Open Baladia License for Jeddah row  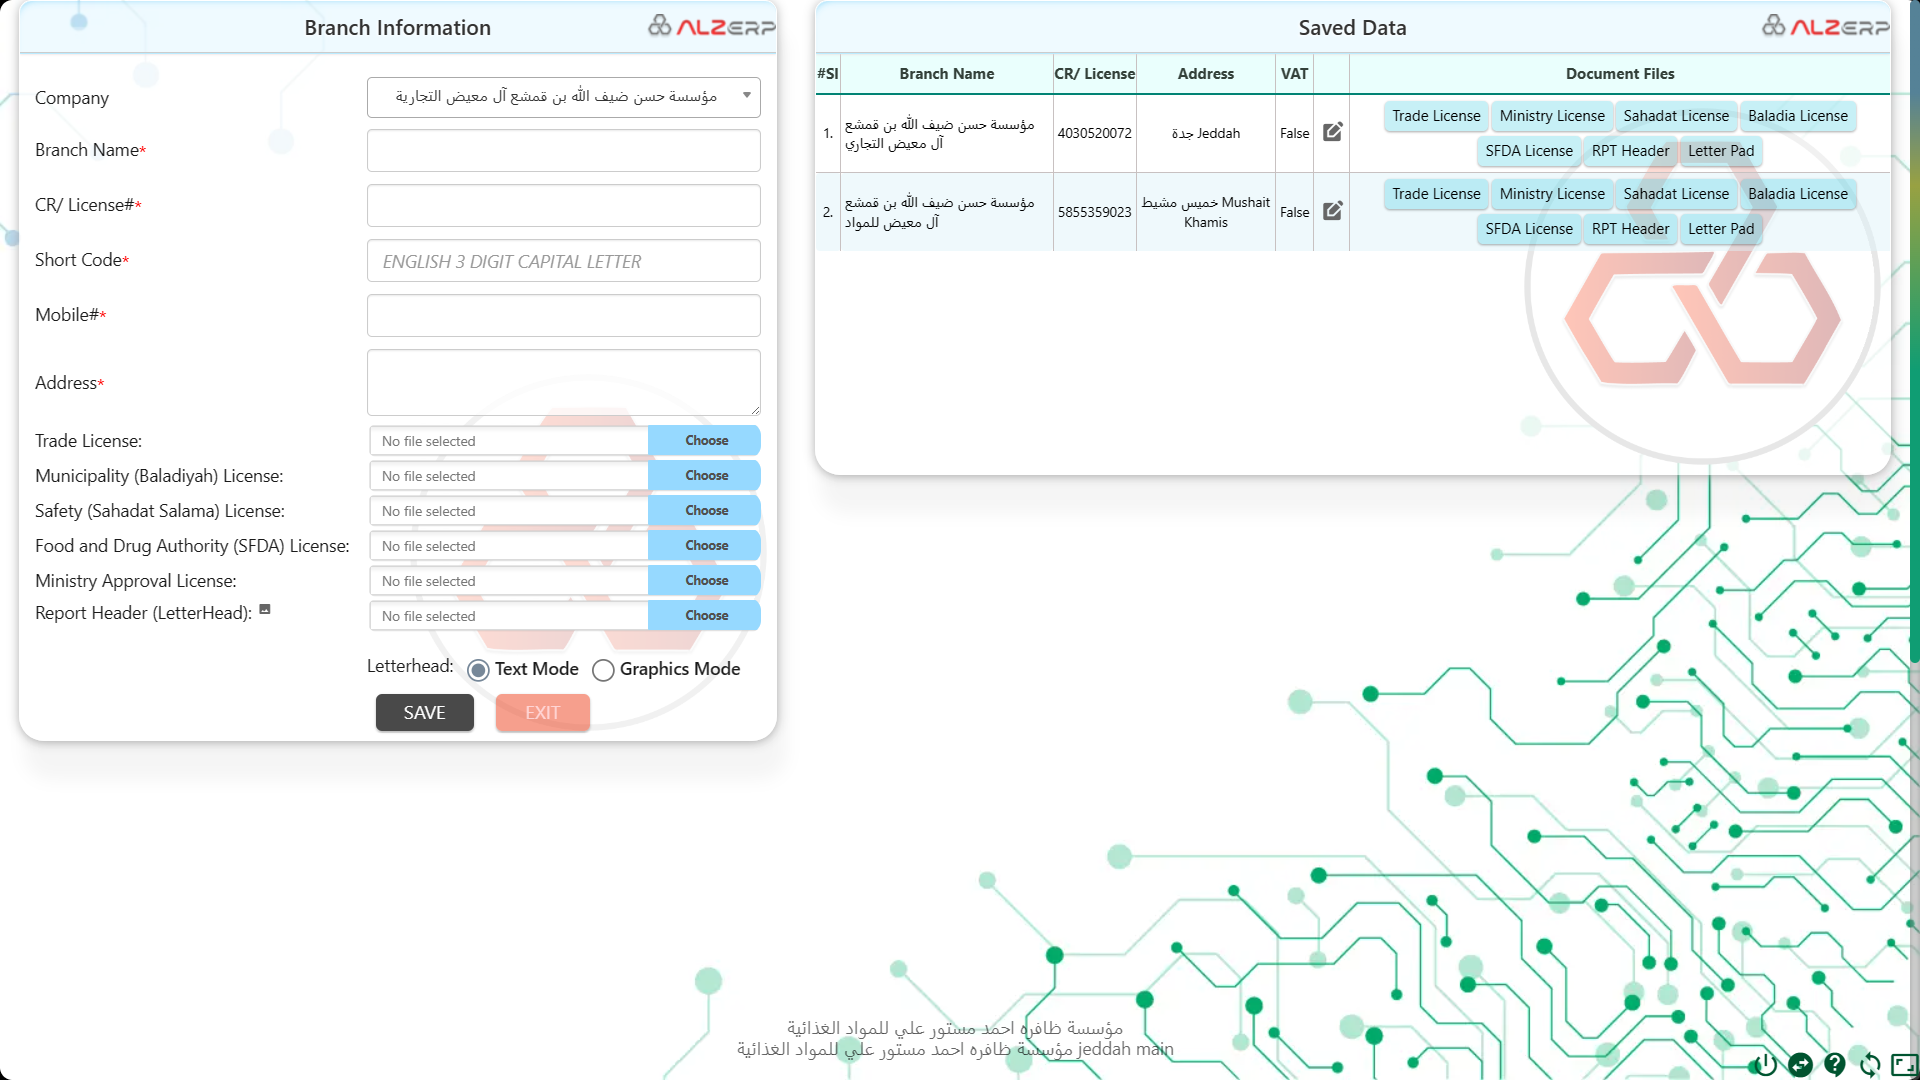point(1798,116)
